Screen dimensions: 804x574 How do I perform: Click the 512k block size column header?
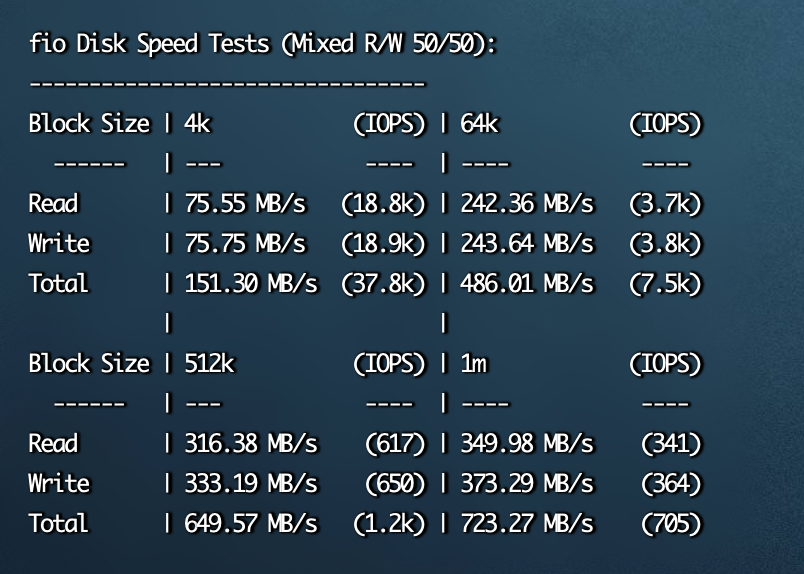[209, 364]
